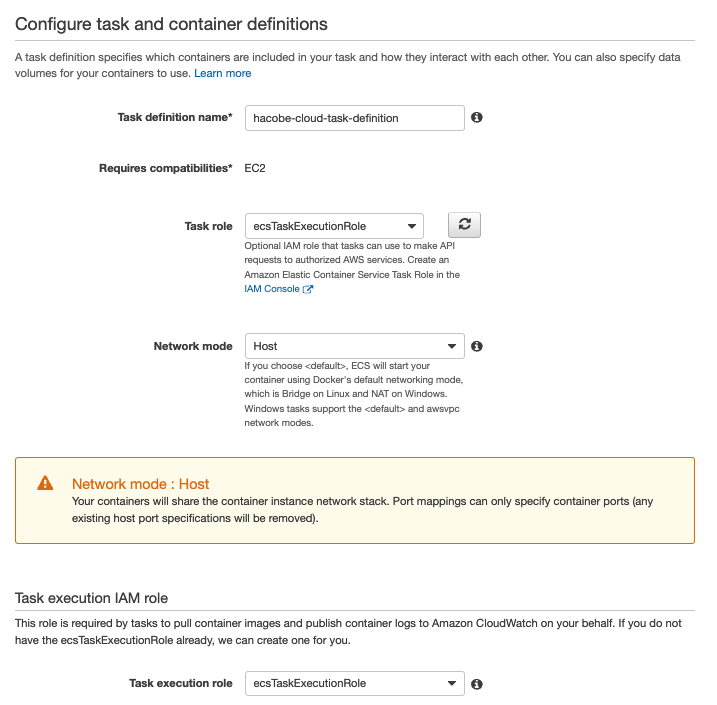Click the info icon beside Network mode dropdown
Screen dimensions: 717x705
tap(477, 346)
